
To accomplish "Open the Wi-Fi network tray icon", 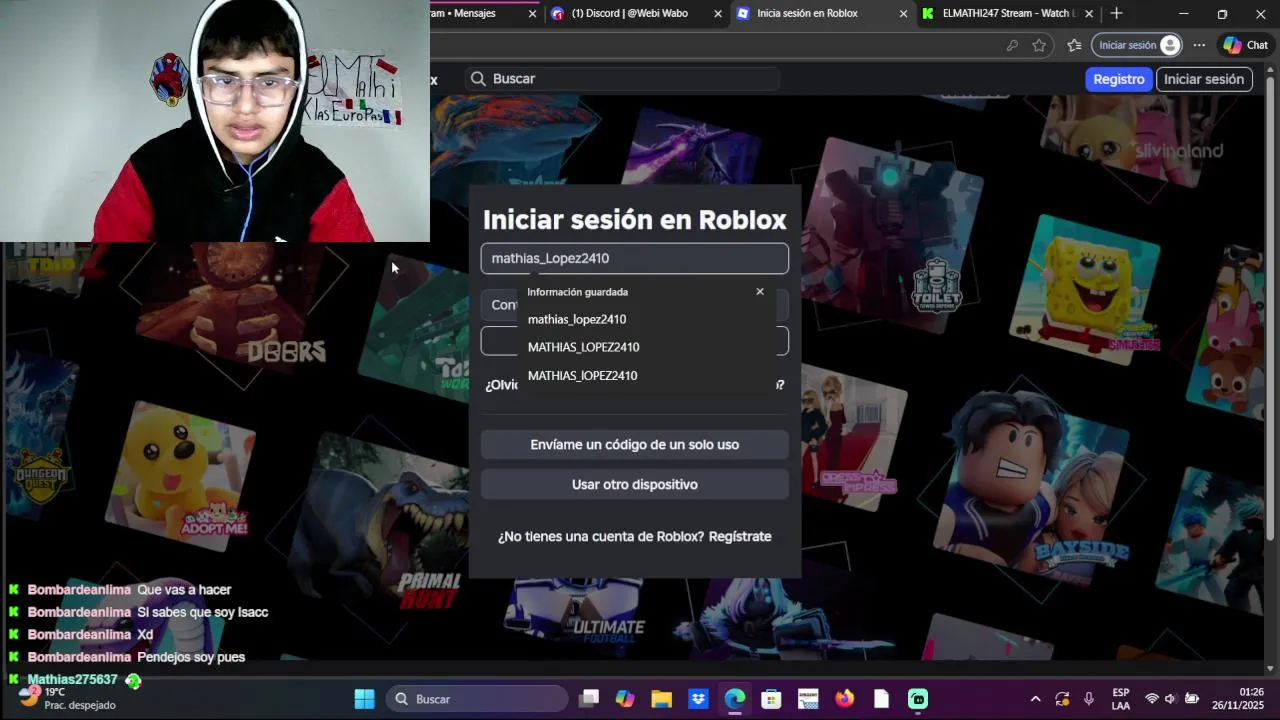I will [1152, 699].
